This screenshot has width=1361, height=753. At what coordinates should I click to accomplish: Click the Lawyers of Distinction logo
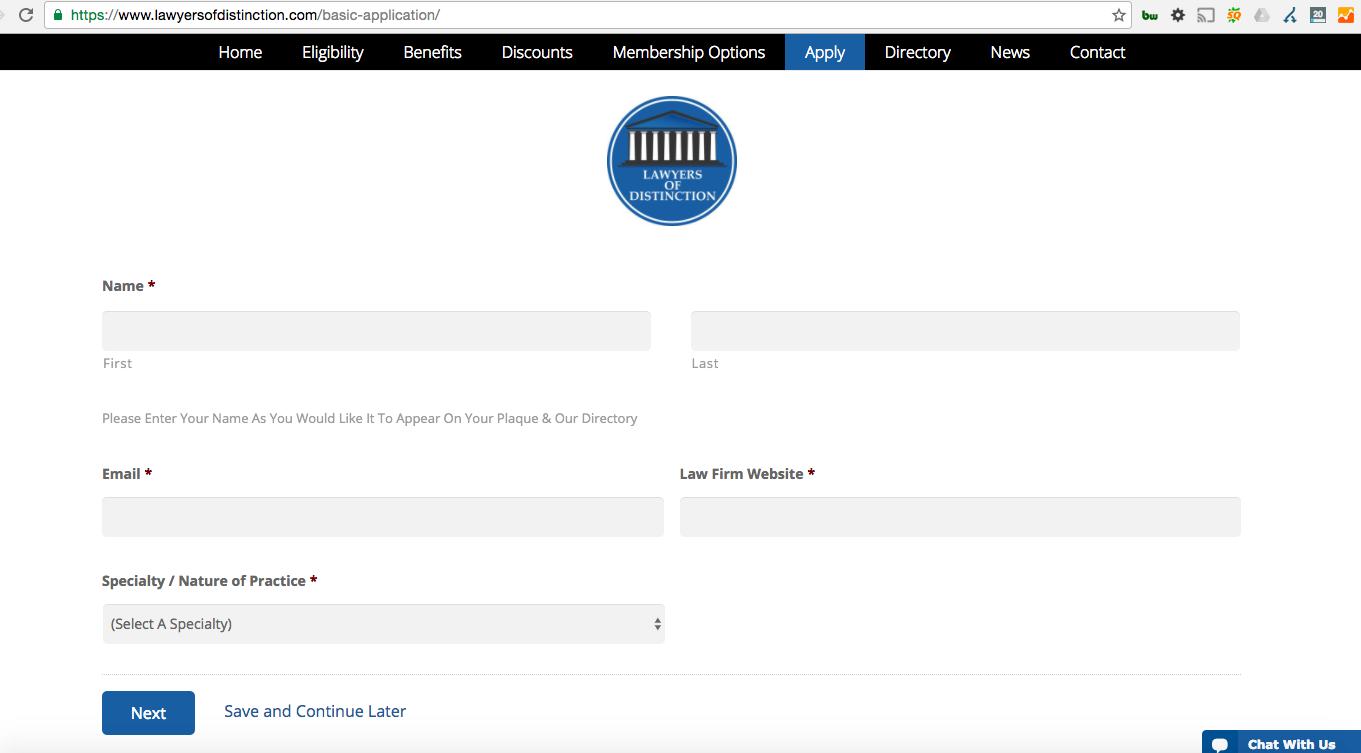tap(672, 160)
